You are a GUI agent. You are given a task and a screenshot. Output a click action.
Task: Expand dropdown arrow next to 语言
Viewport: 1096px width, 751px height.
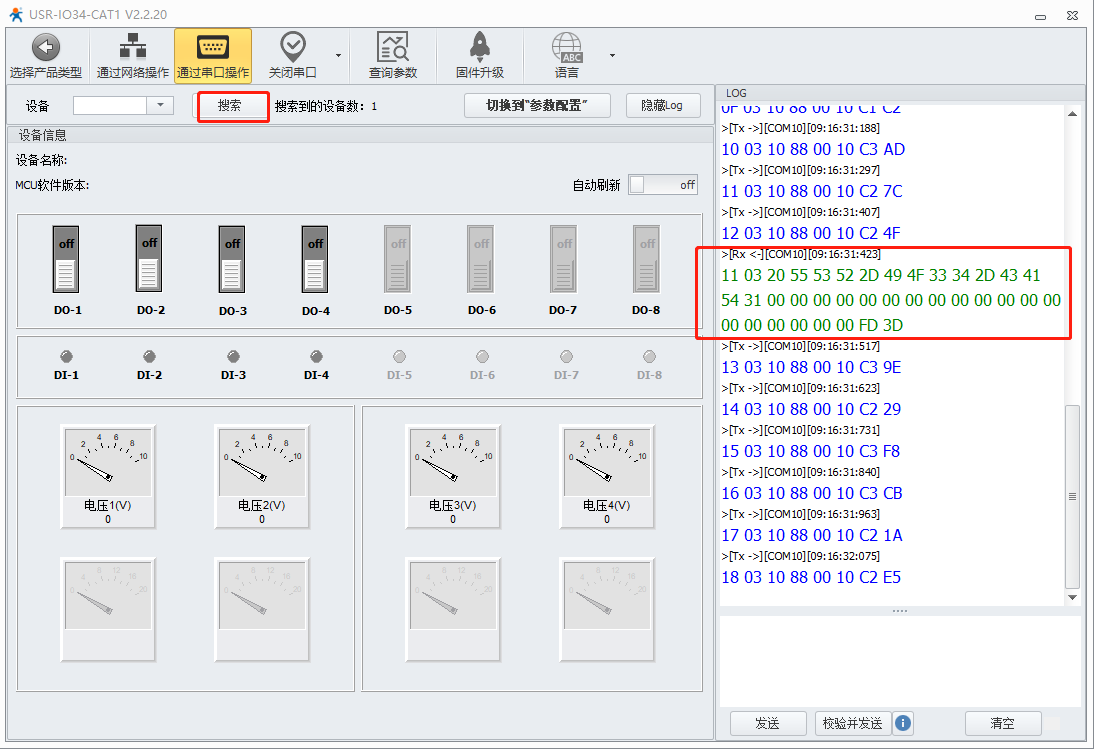point(612,56)
